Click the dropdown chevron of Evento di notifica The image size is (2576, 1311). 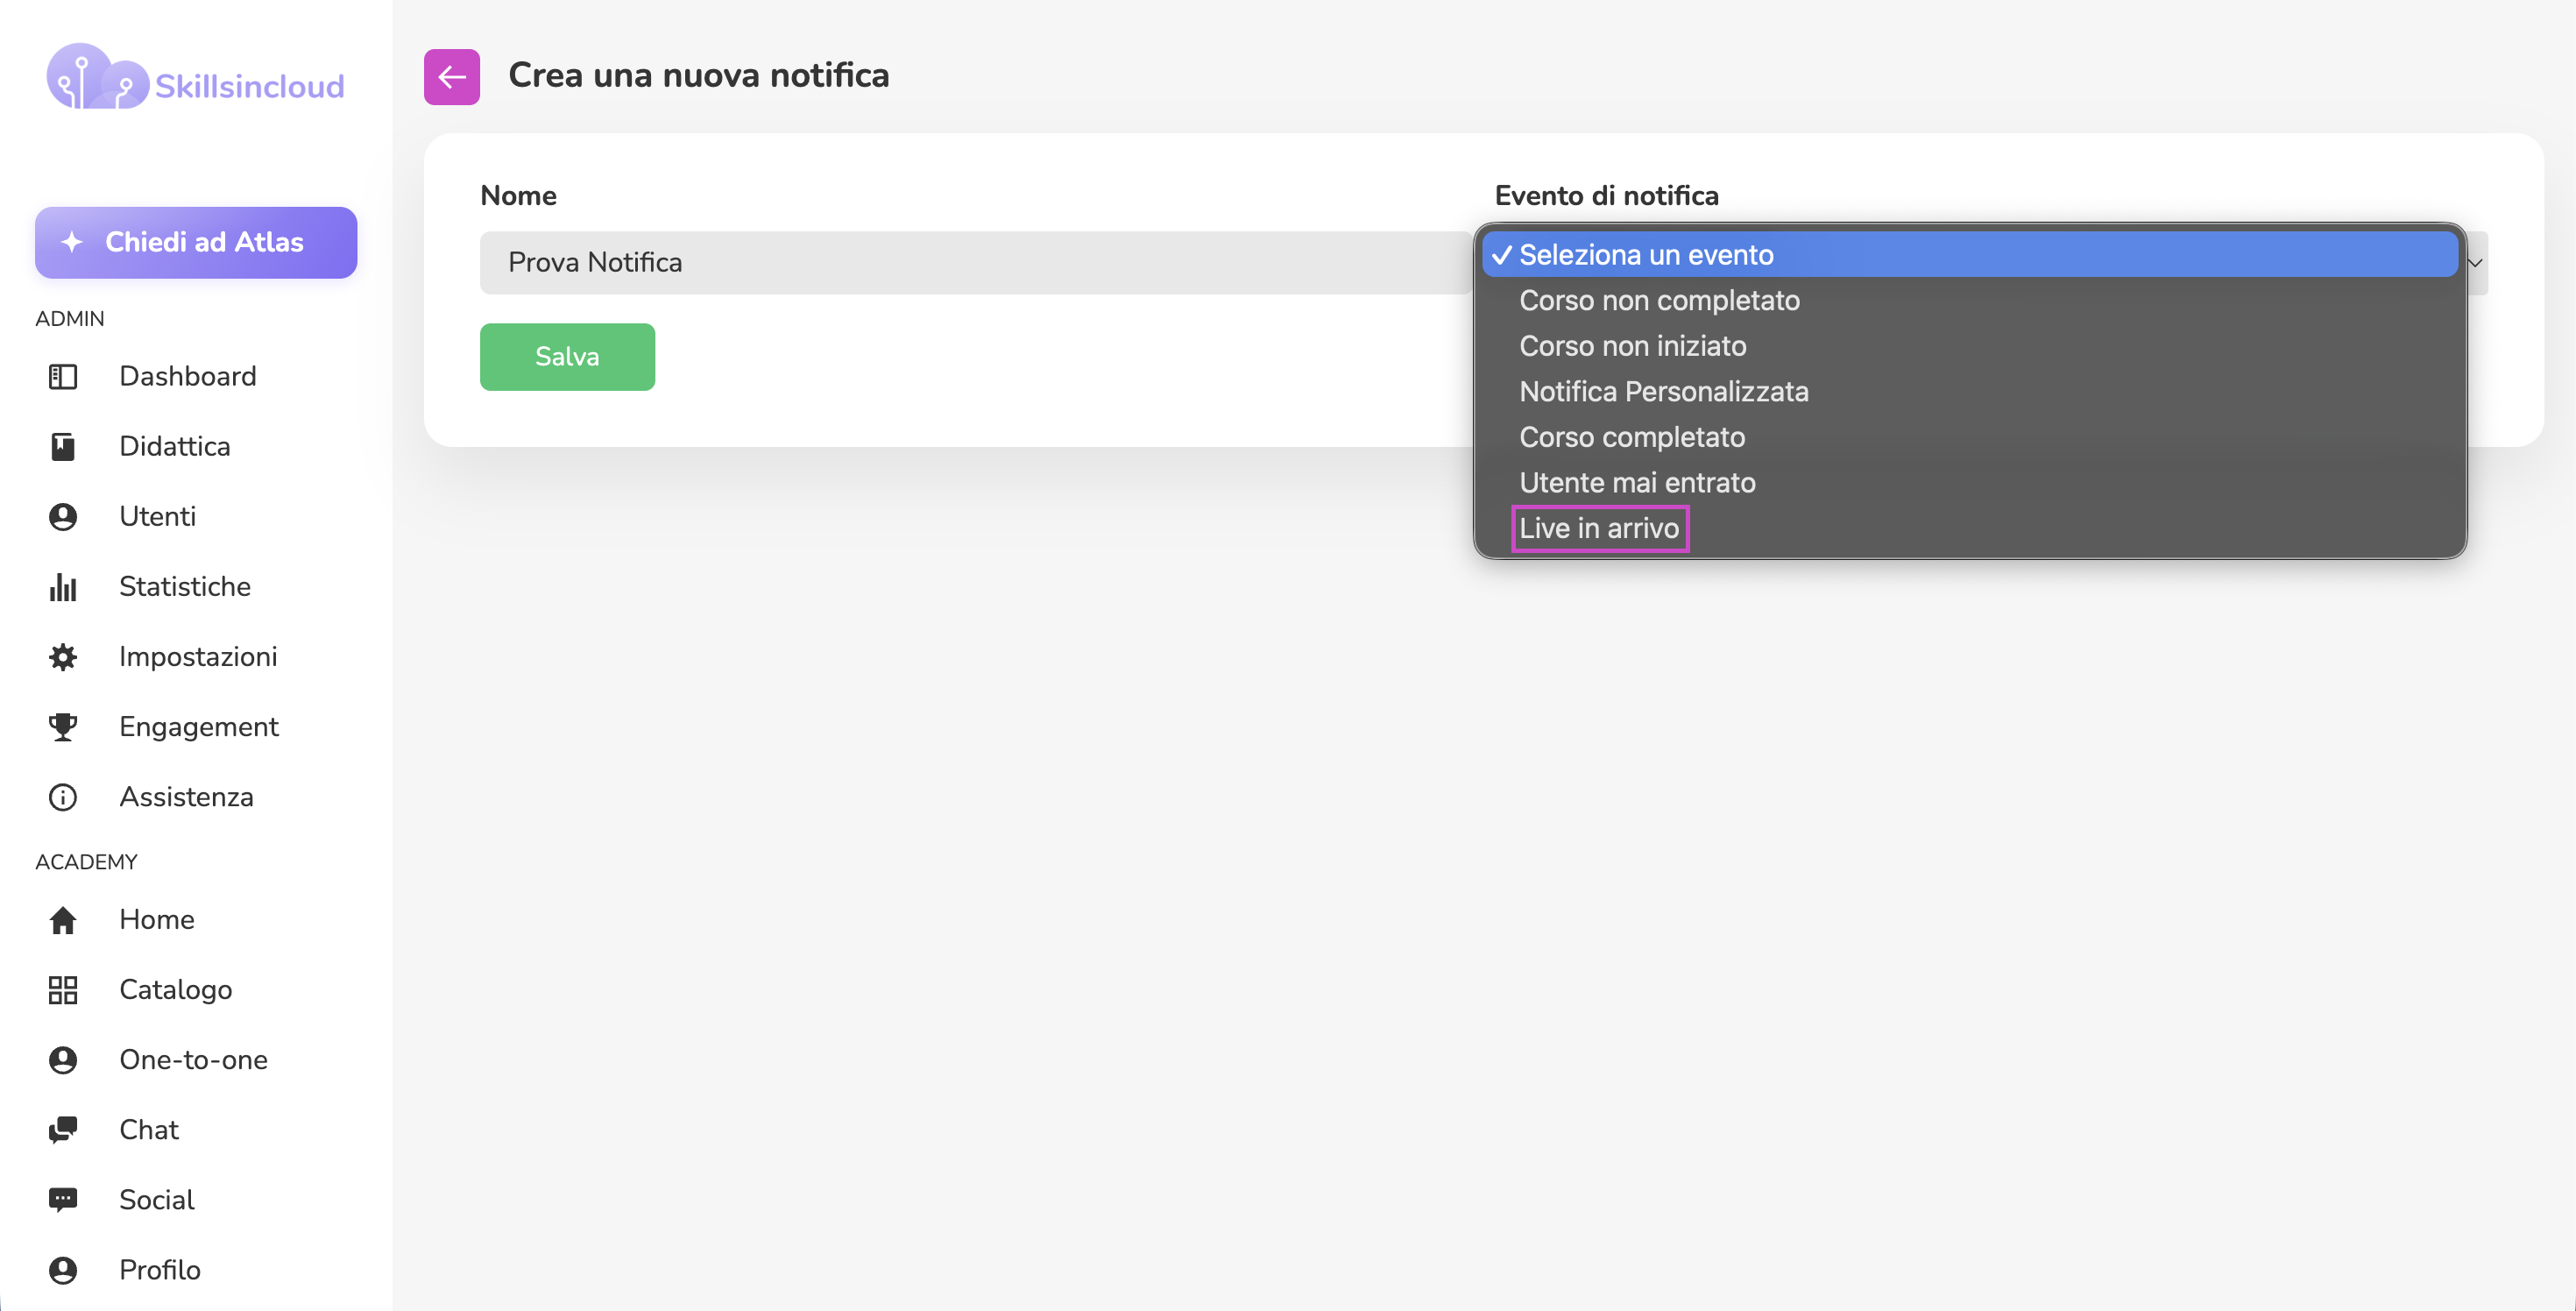2476,263
